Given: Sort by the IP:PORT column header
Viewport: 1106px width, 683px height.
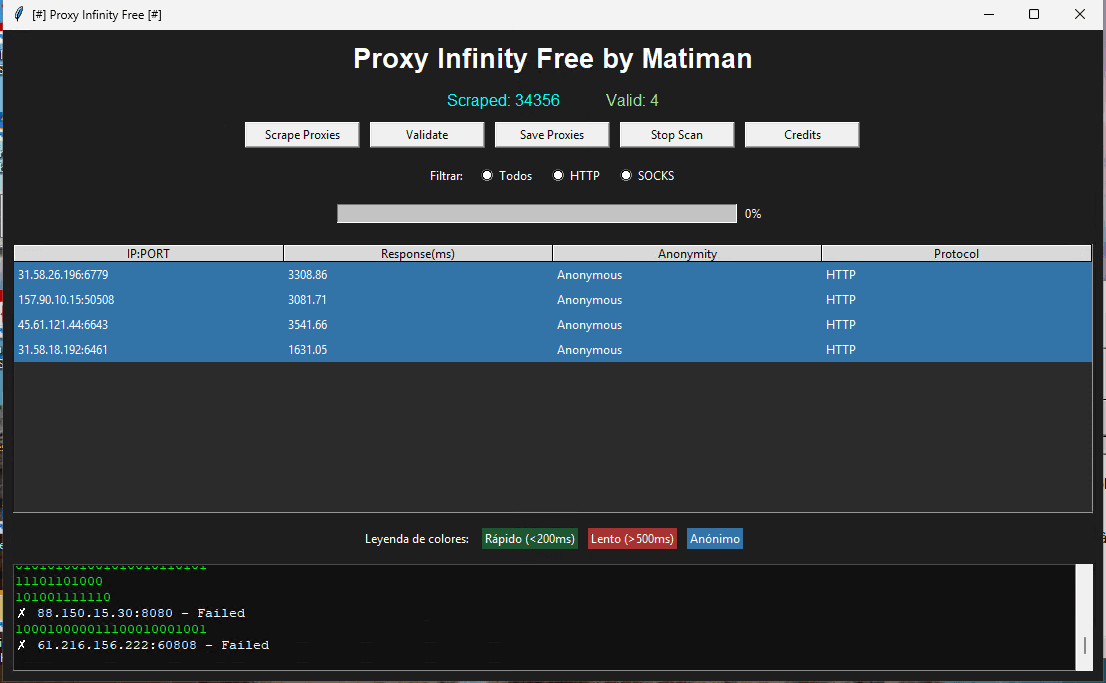Looking at the screenshot, I should 148,253.
